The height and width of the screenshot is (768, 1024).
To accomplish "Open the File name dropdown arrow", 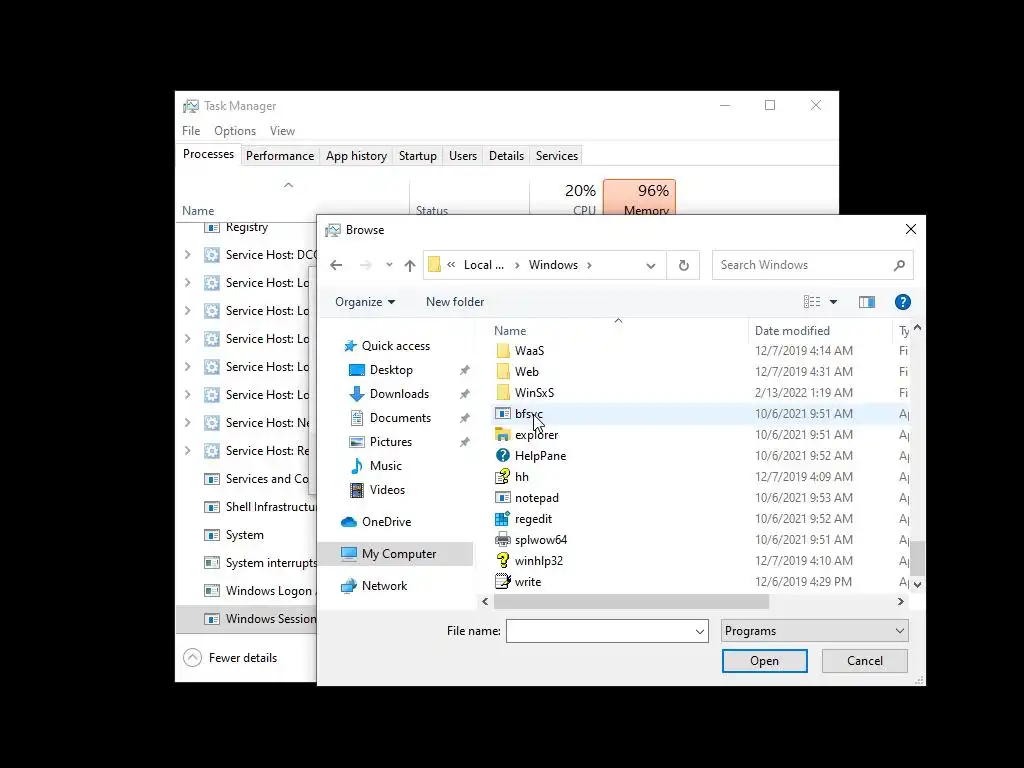I will point(700,632).
